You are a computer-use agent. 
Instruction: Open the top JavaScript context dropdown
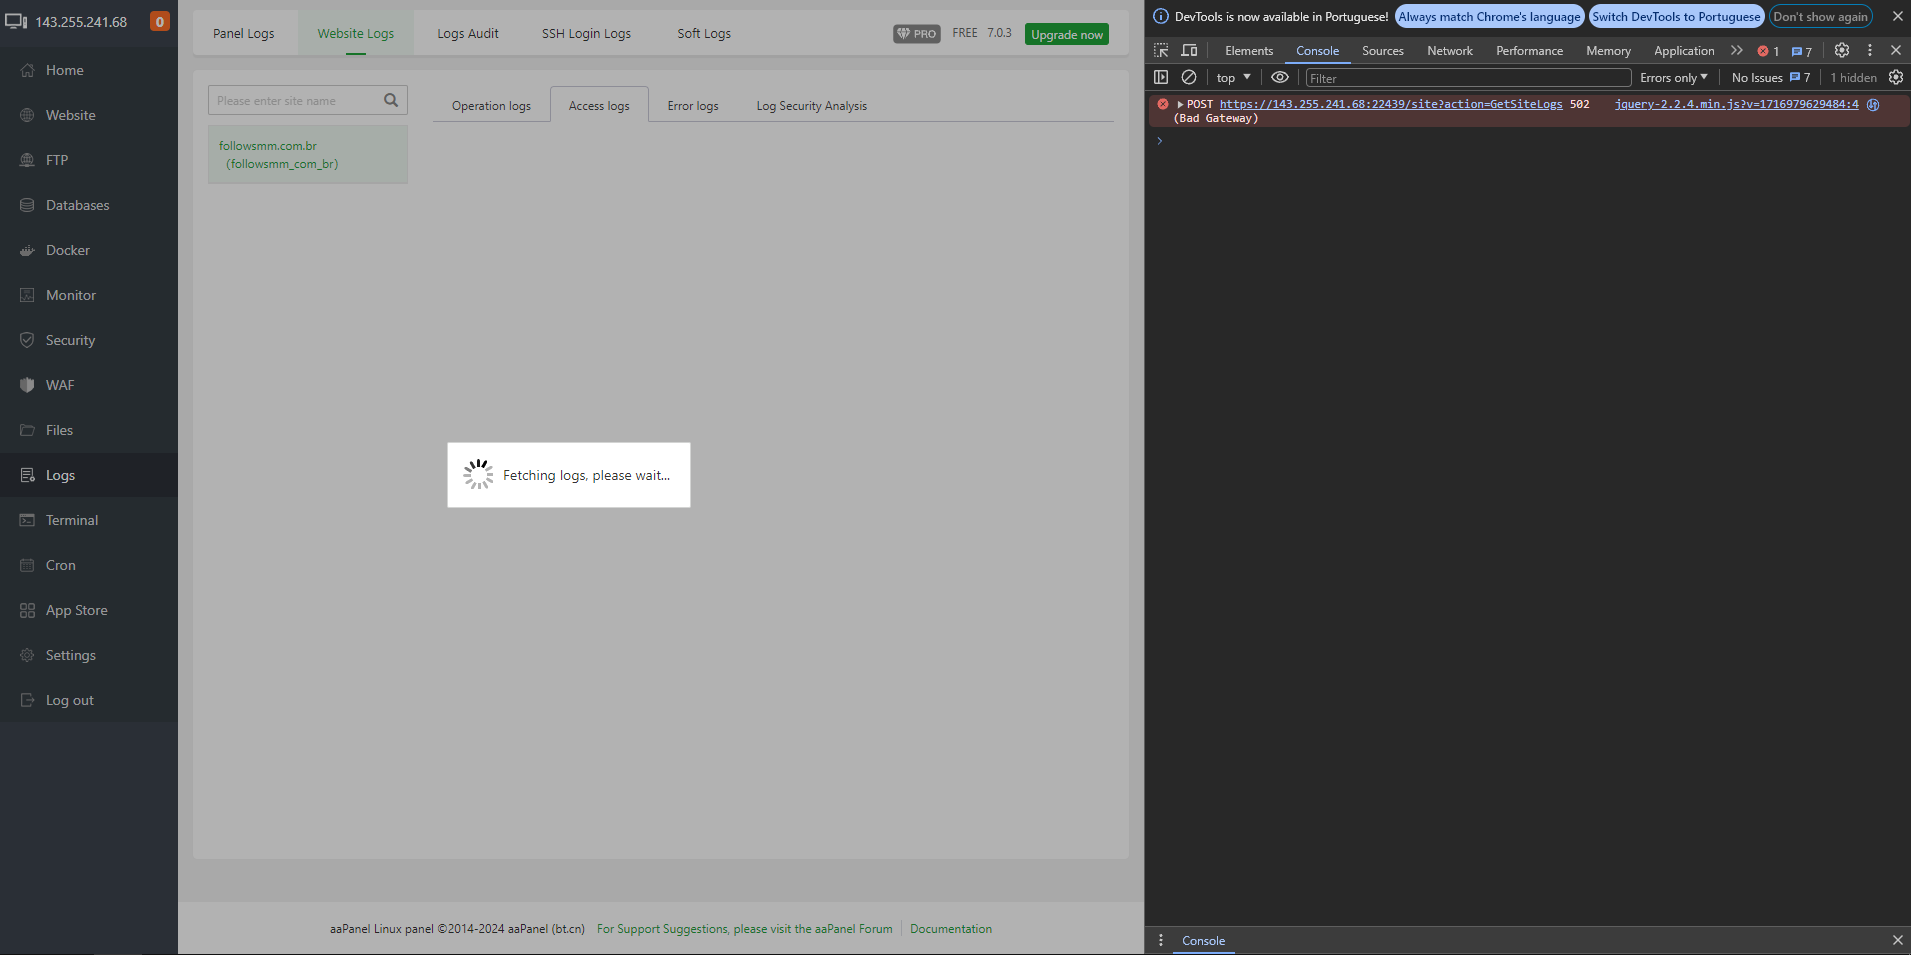pos(1234,77)
